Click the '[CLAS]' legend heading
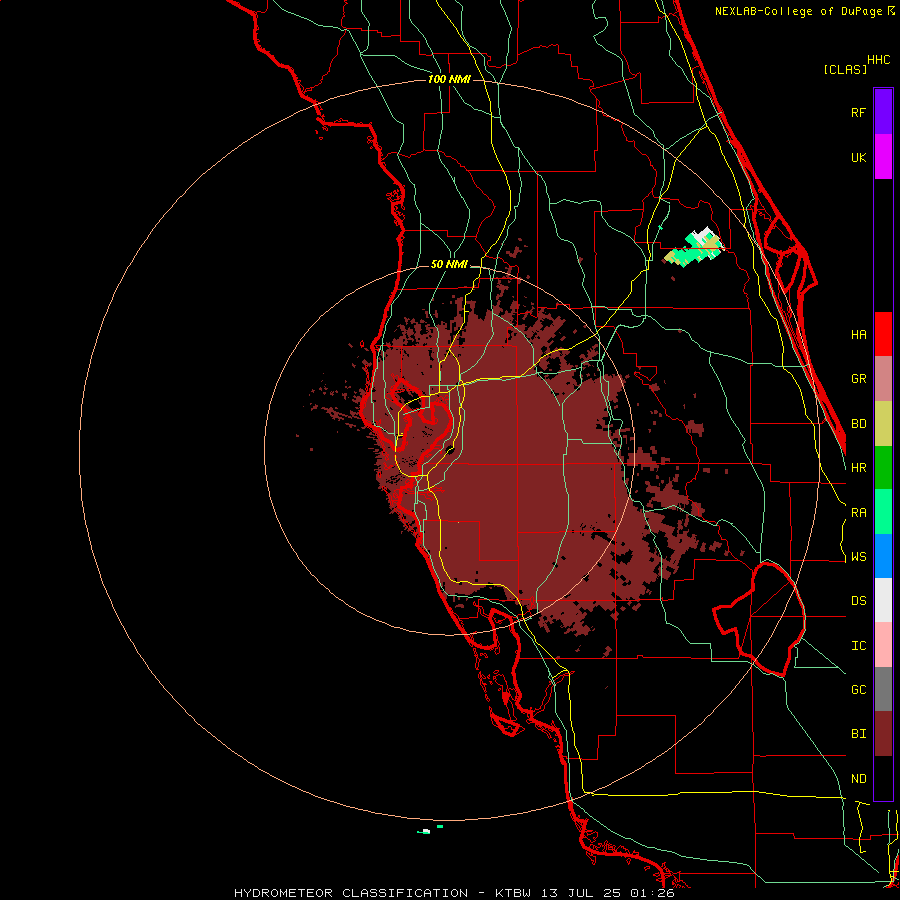Screen dimensions: 900x900 pyautogui.click(x=845, y=69)
